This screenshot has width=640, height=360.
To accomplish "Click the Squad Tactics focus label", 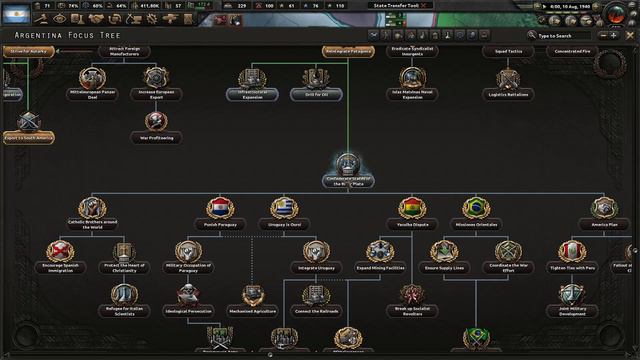I will (508, 51).
